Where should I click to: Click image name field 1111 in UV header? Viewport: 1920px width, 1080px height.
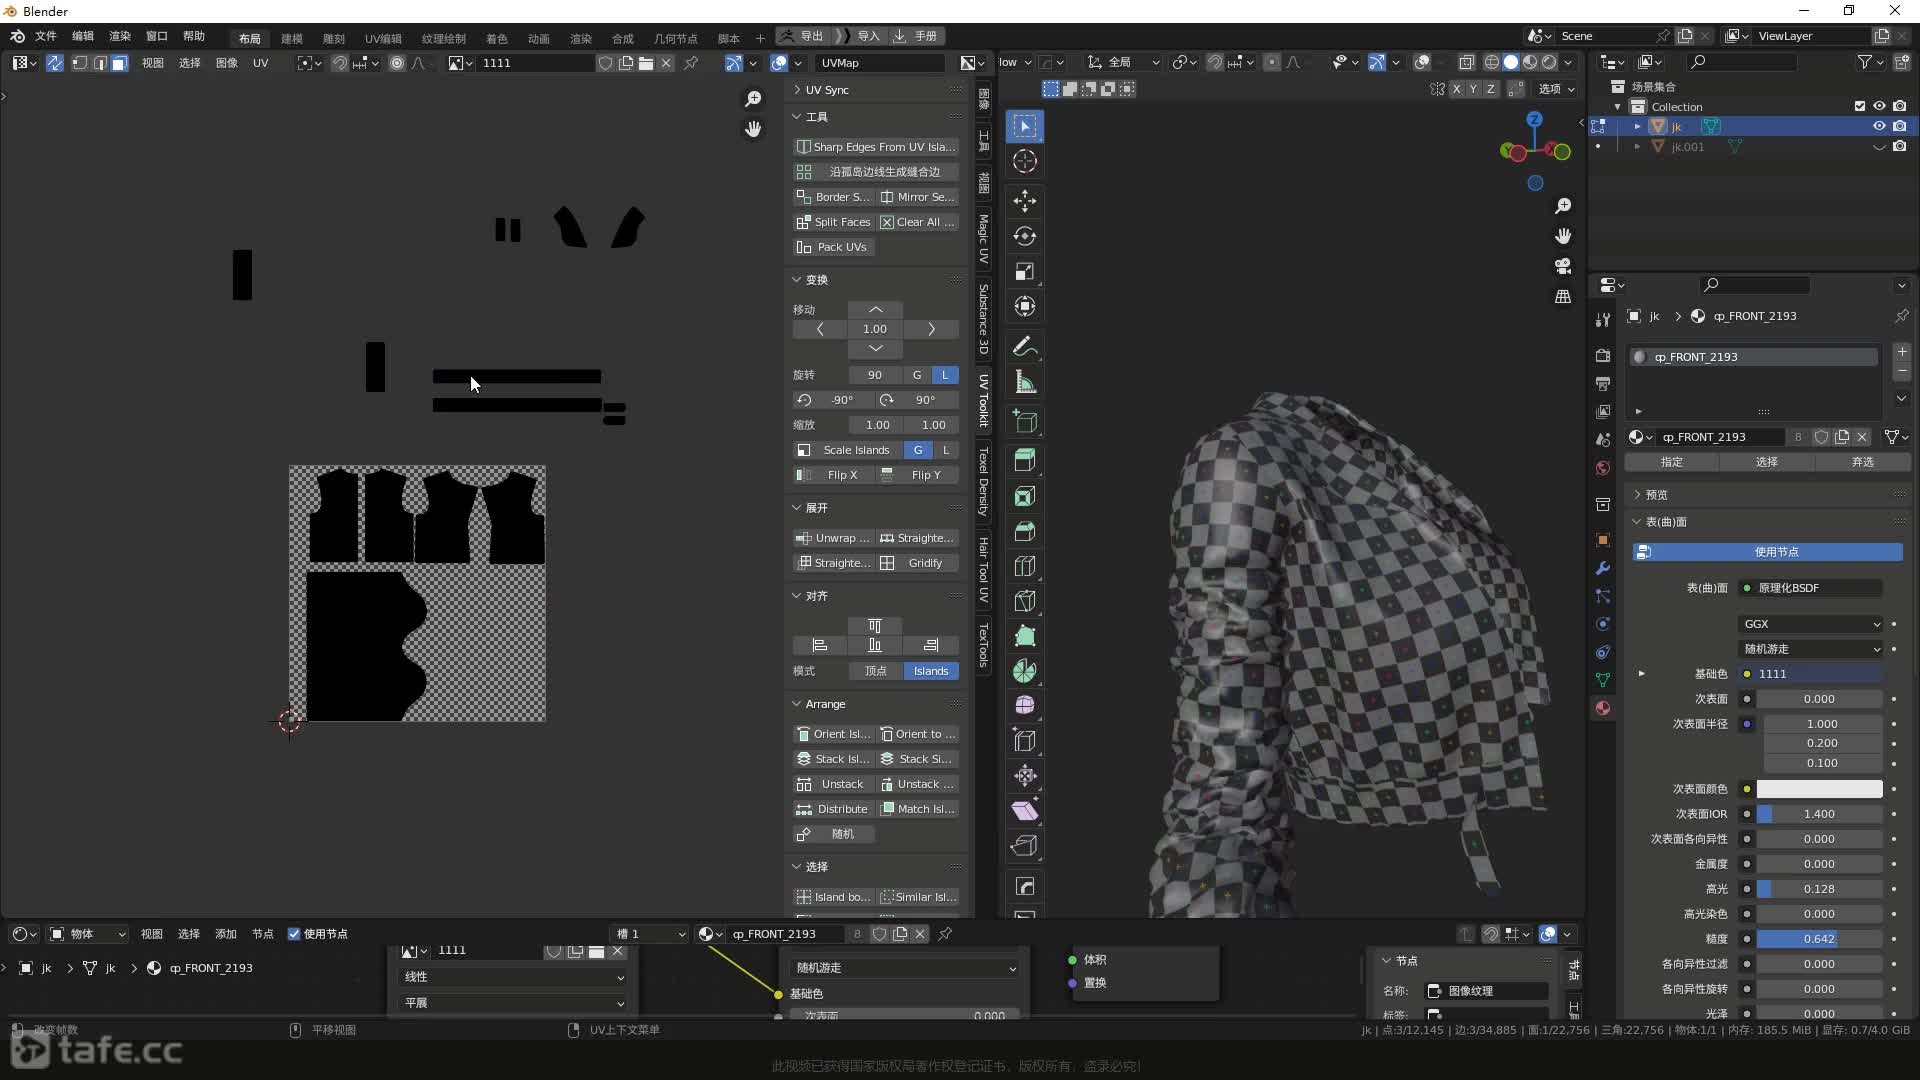point(535,63)
